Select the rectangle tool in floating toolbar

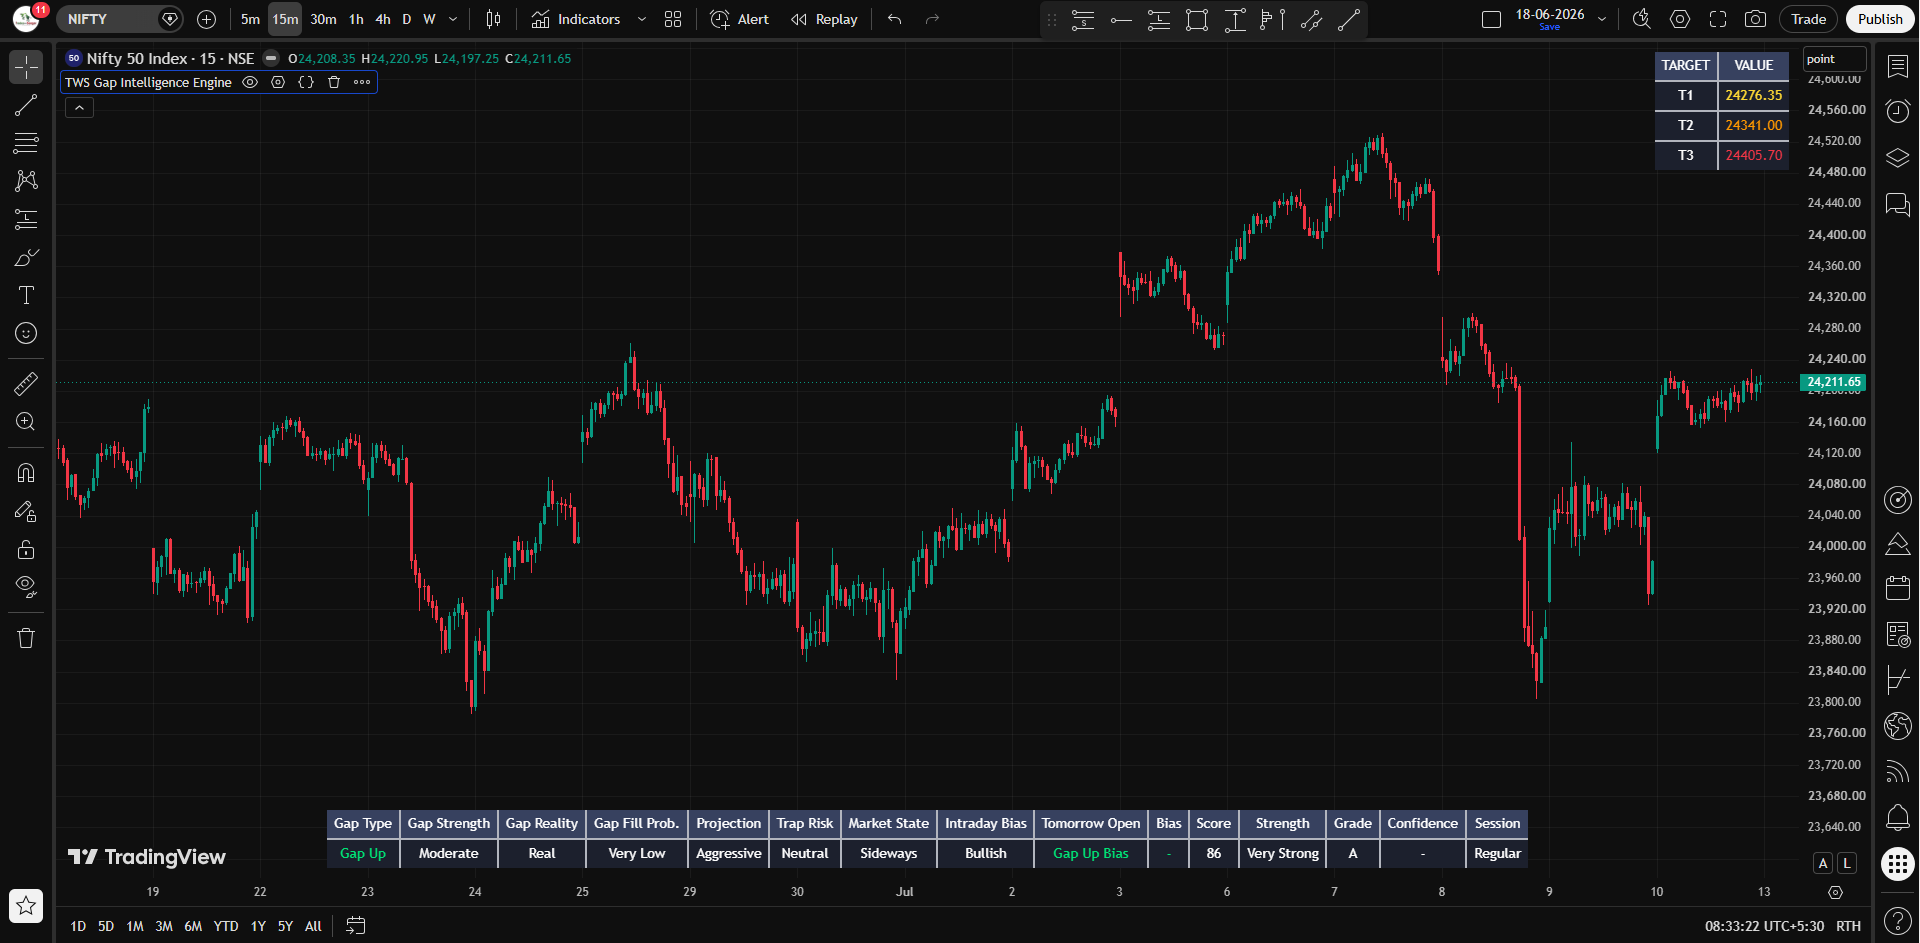tap(1197, 19)
